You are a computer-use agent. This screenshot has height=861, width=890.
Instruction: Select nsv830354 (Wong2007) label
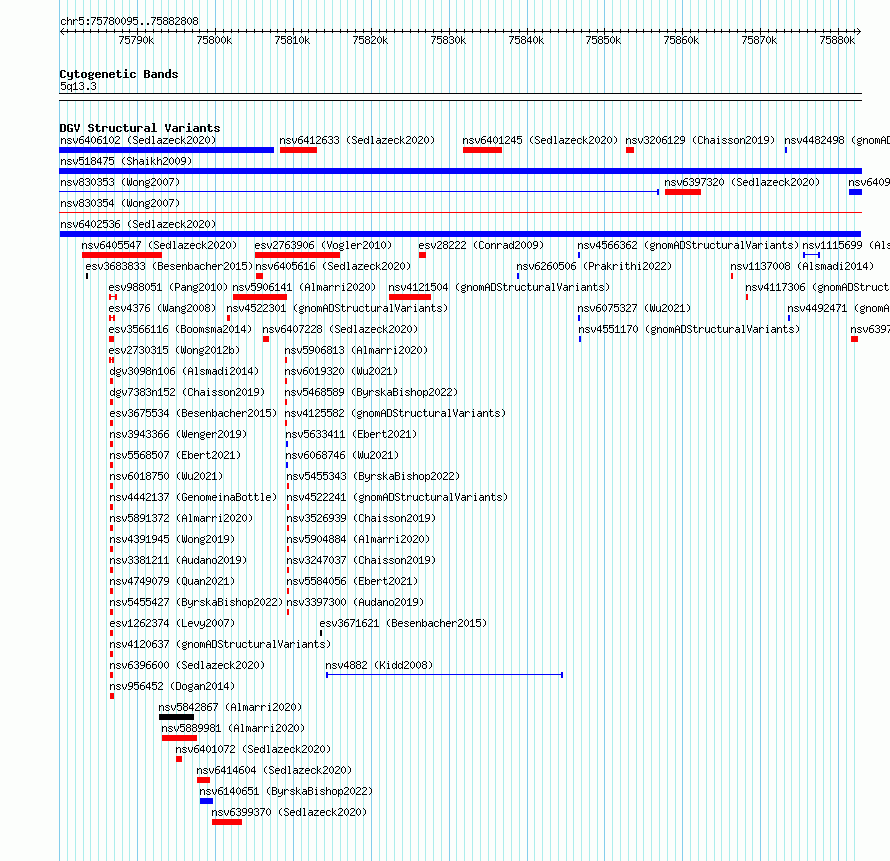tap(120, 203)
